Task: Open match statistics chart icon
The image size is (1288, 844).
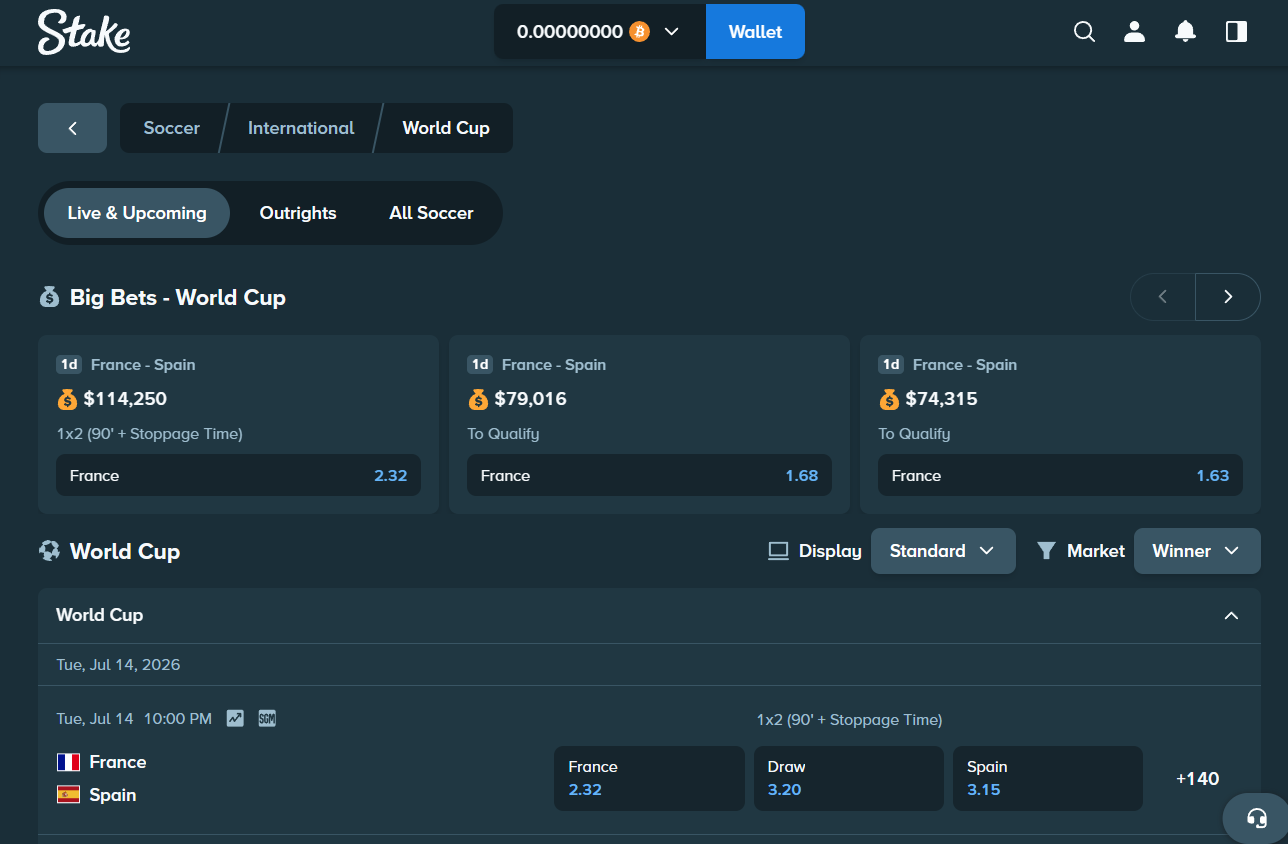Action: coord(235,718)
